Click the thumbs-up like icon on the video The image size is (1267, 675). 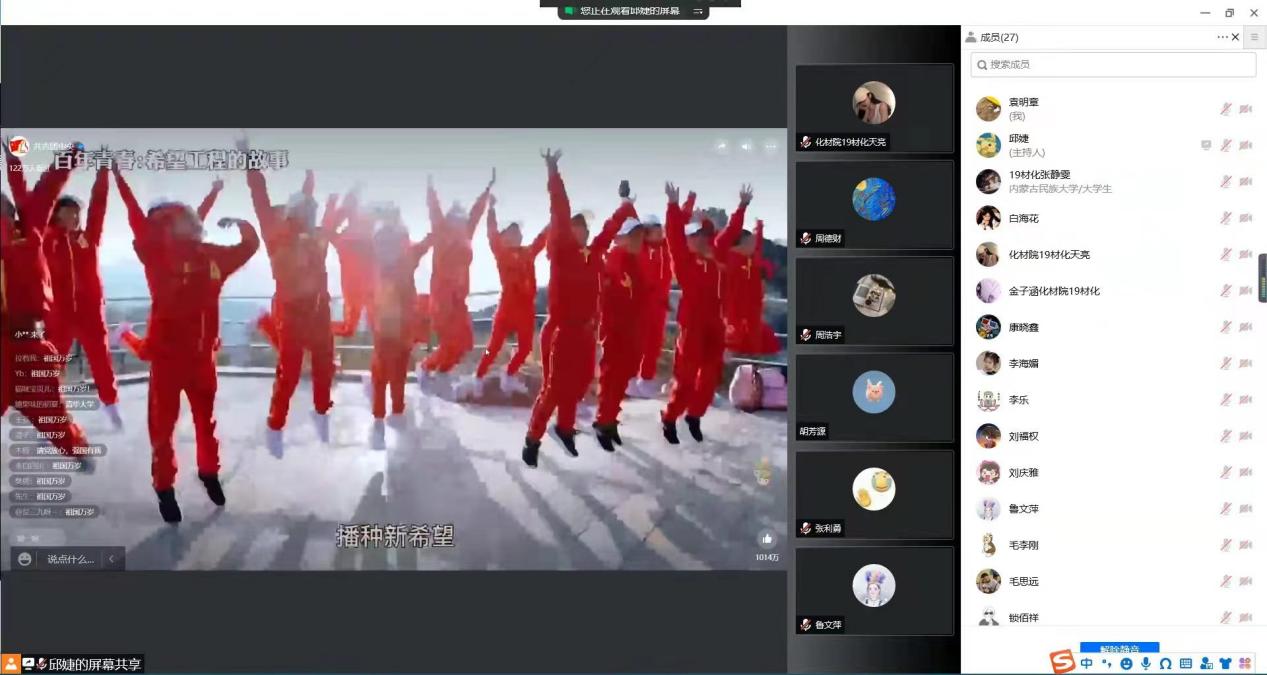click(766, 539)
